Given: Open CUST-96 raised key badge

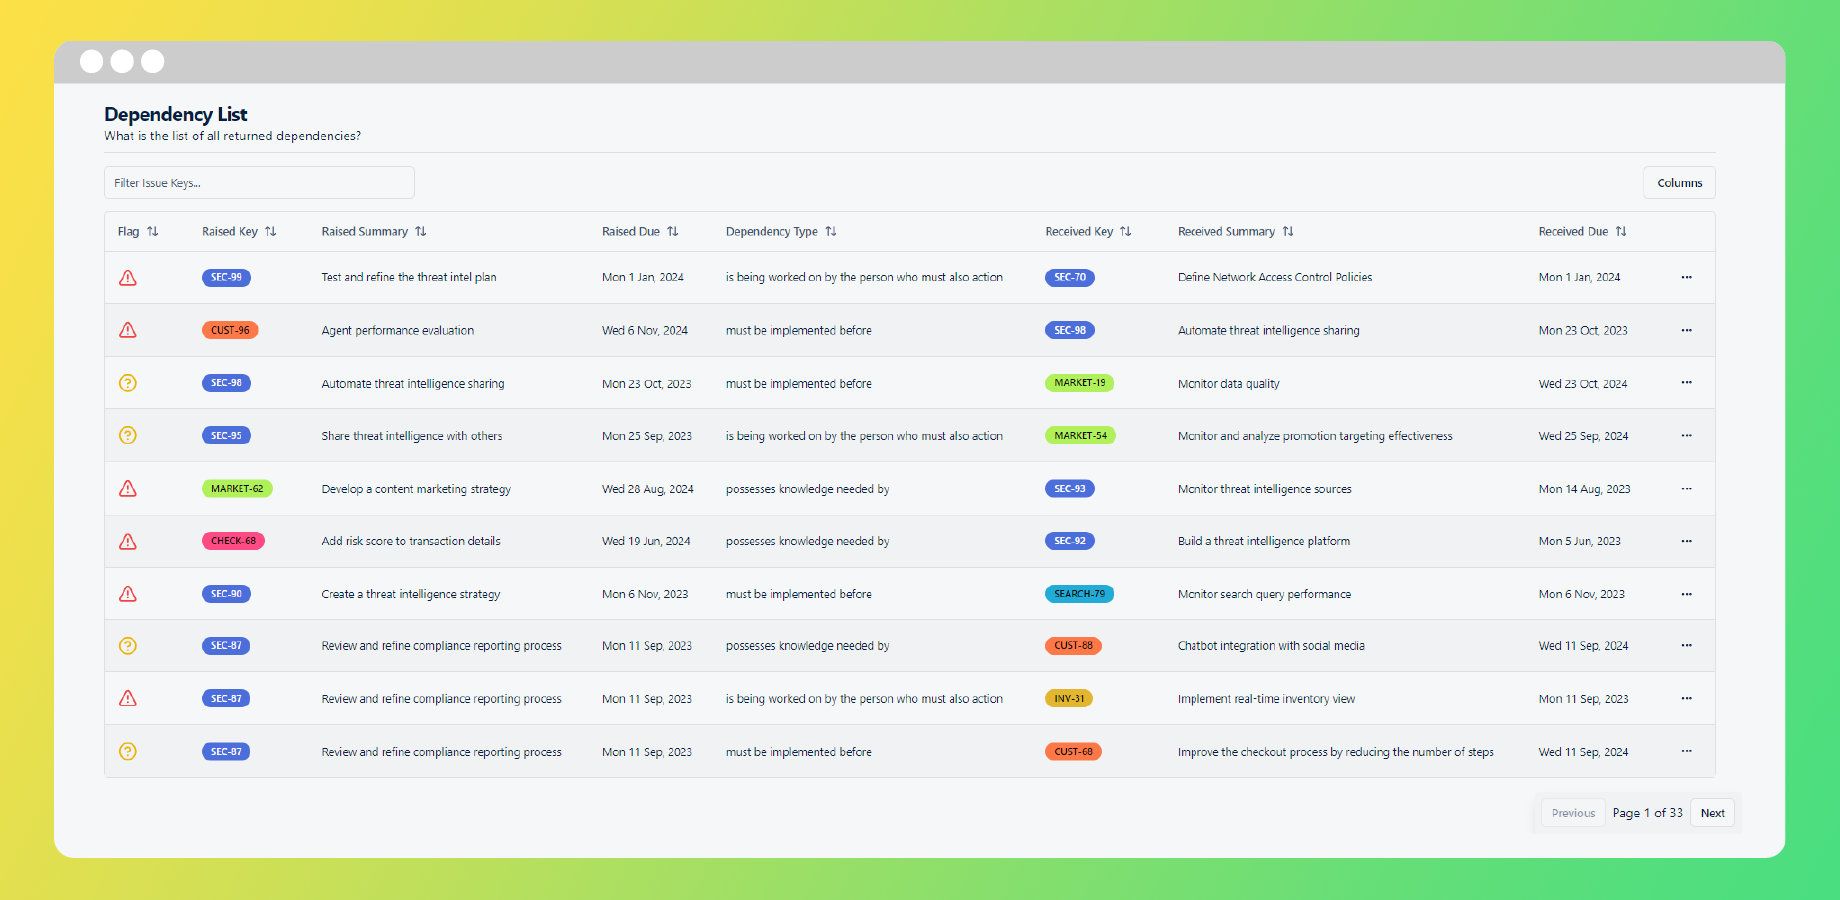Looking at the screenshot, I should (x=230, y=330).
